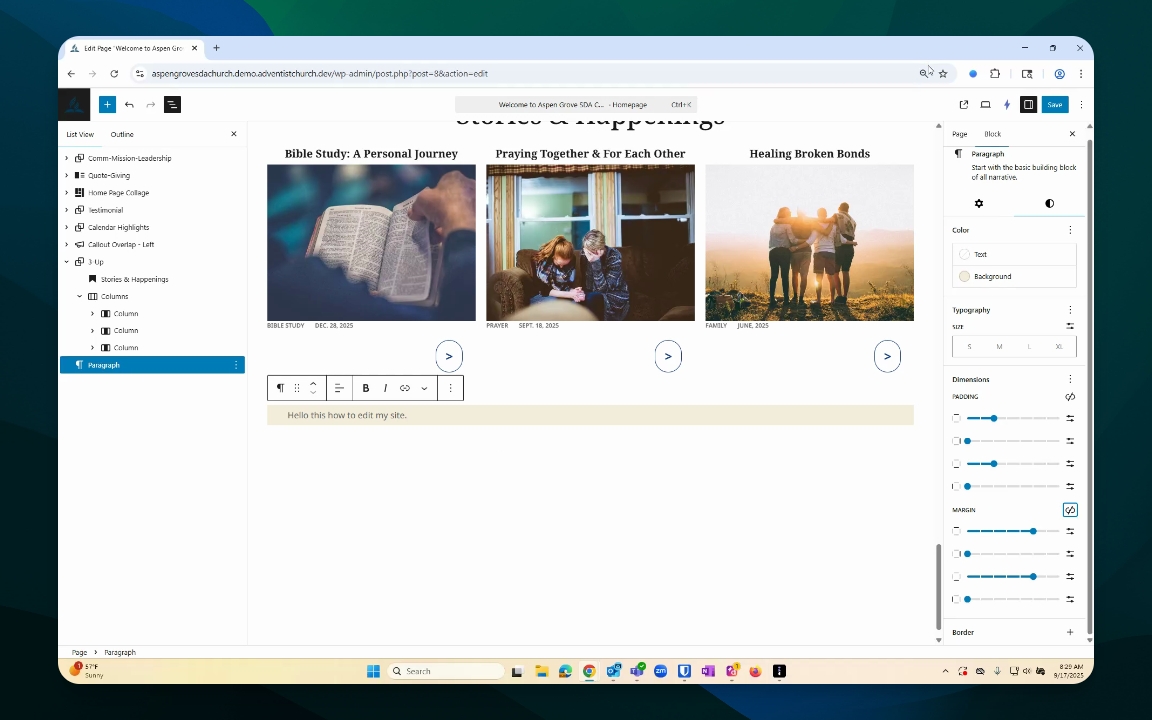Click the Save button
This screenshot has width=1152, height=720.
point(1054,104)
